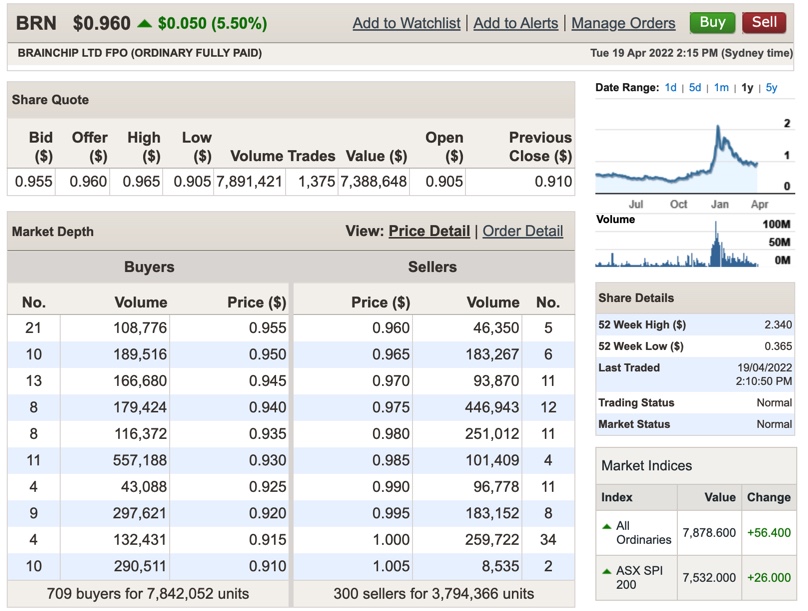Click buyer price 0.935
This screenshot has height=611, width=808.
[267, 434]
